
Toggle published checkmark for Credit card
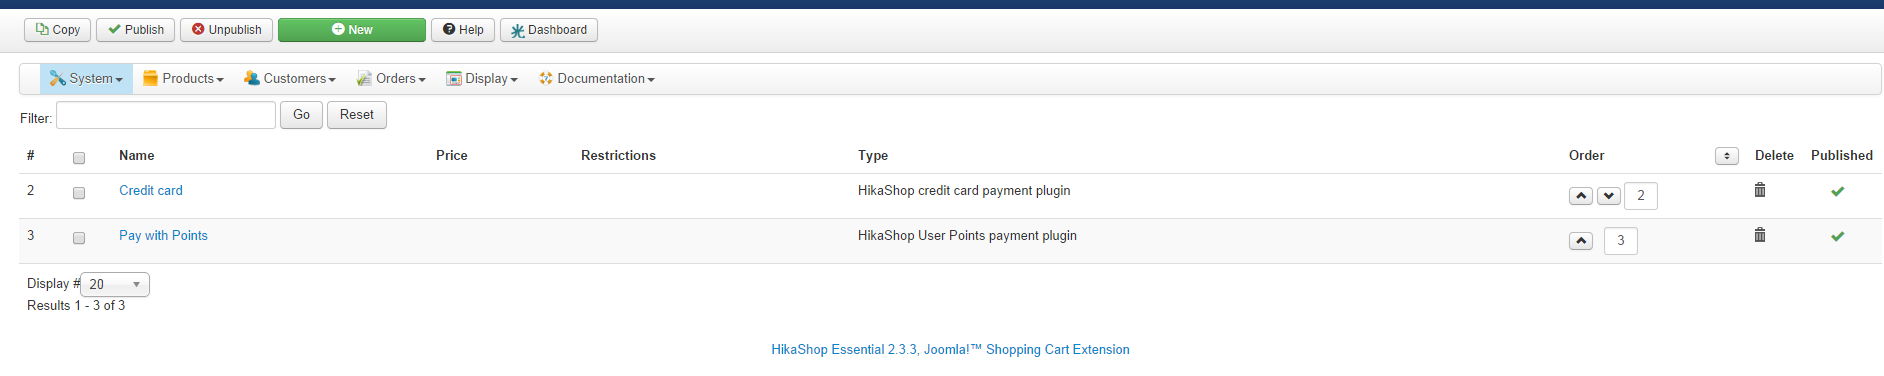pos(1837,191)
